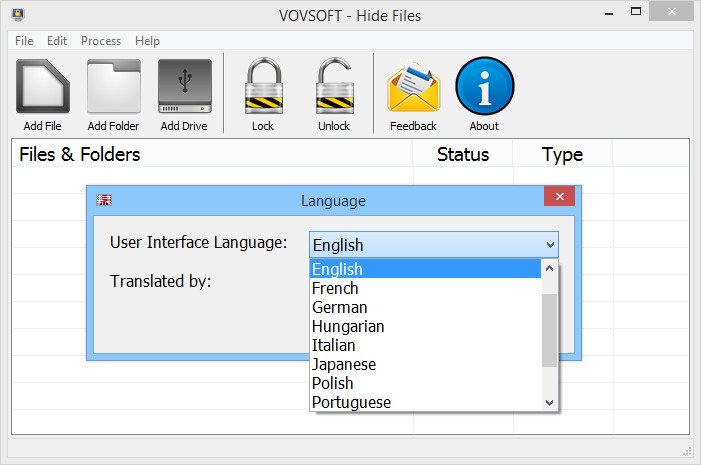Viewport: 701px width, 465px height.
Task: Click the Add Folder toolbar icon
Action: [113, 87]
